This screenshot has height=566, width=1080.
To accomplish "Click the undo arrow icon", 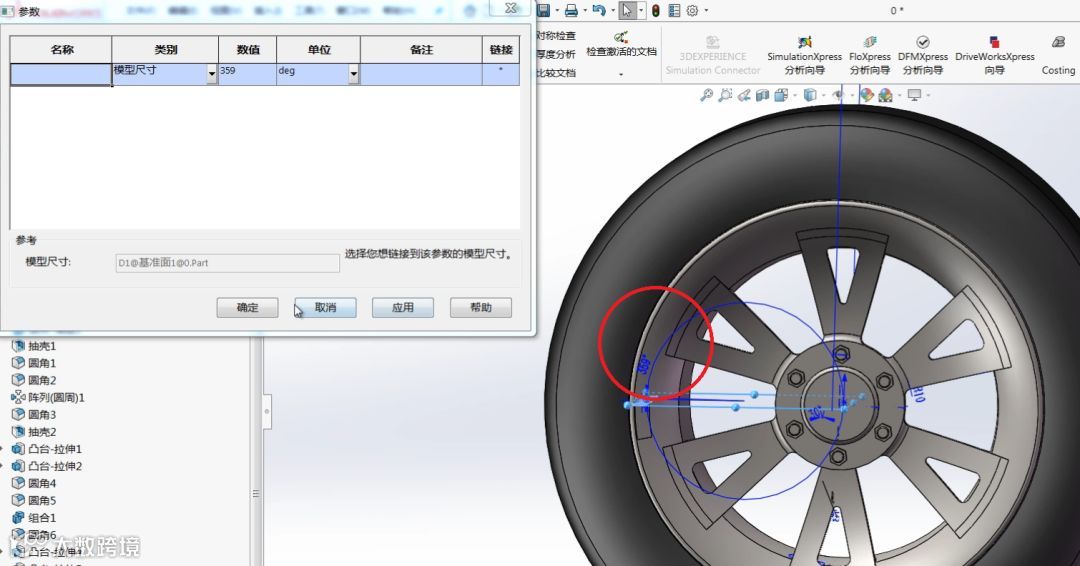I will (599, 10).
